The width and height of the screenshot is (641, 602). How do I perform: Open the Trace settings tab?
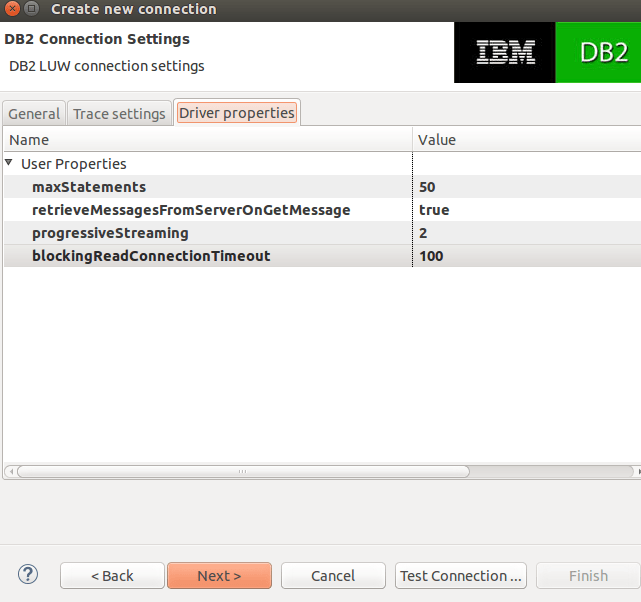[119, 114]
